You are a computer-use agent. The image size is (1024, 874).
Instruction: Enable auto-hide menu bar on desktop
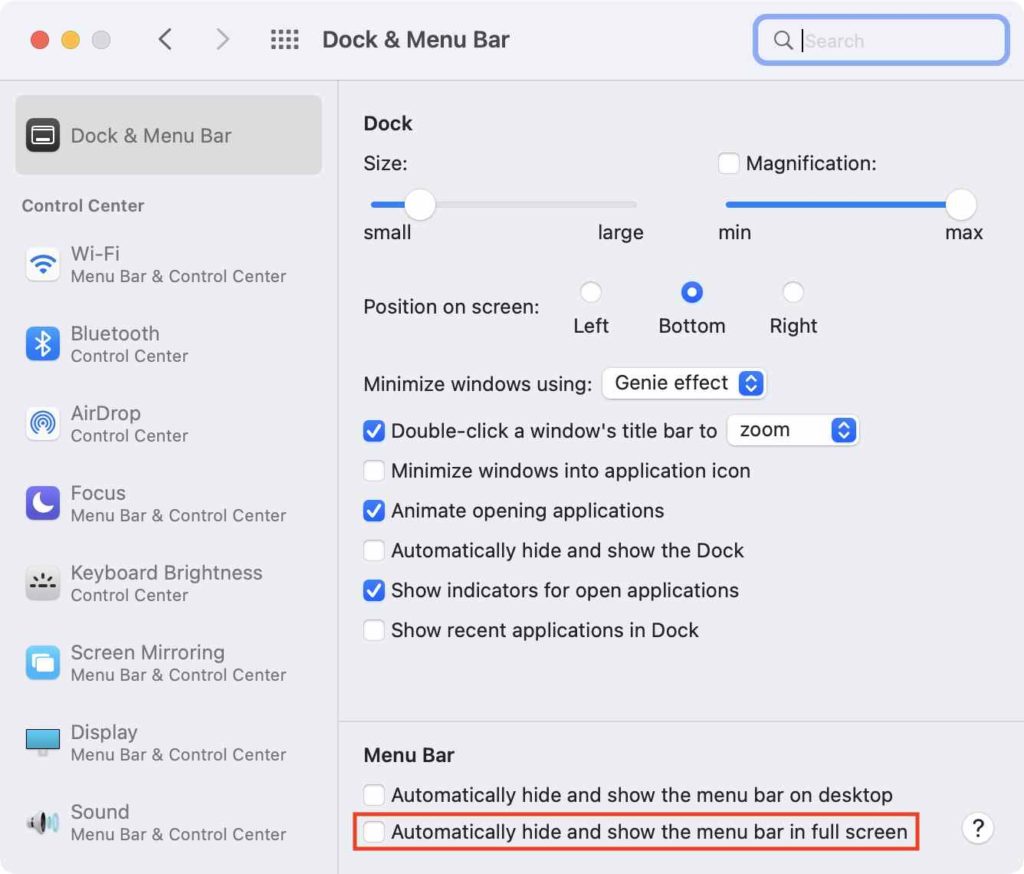point(374,794)
